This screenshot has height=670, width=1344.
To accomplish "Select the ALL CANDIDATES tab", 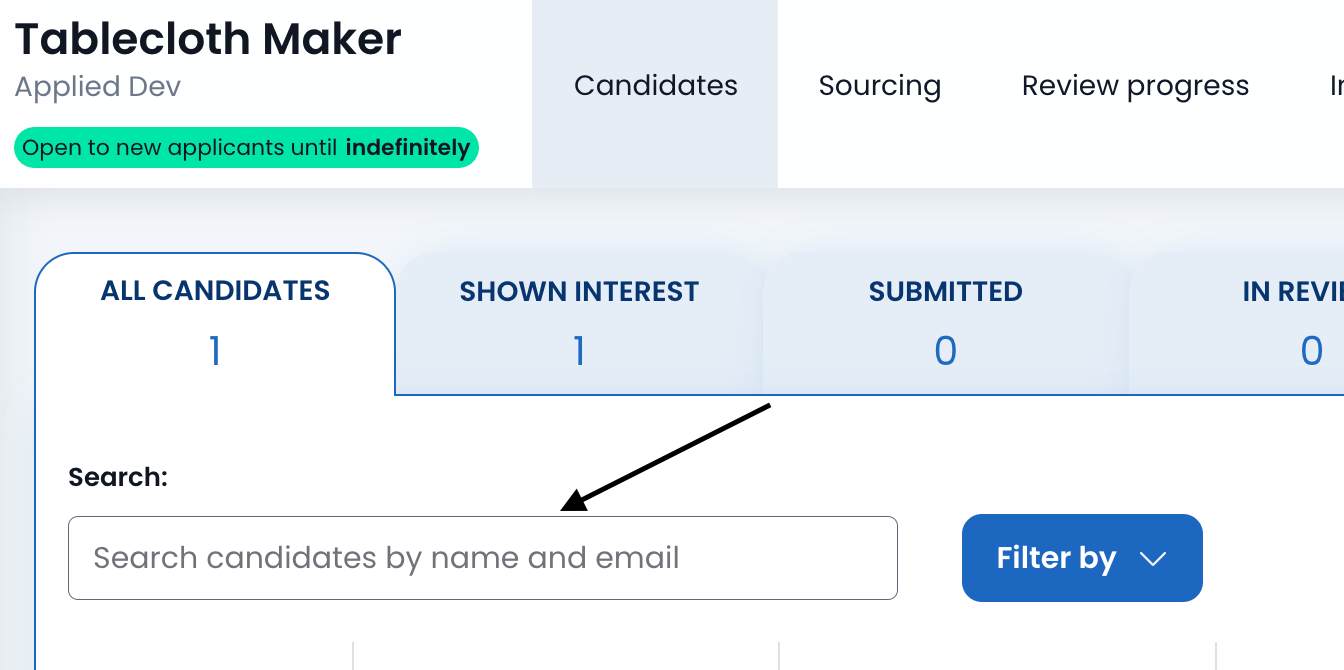I will coord(215,291).
